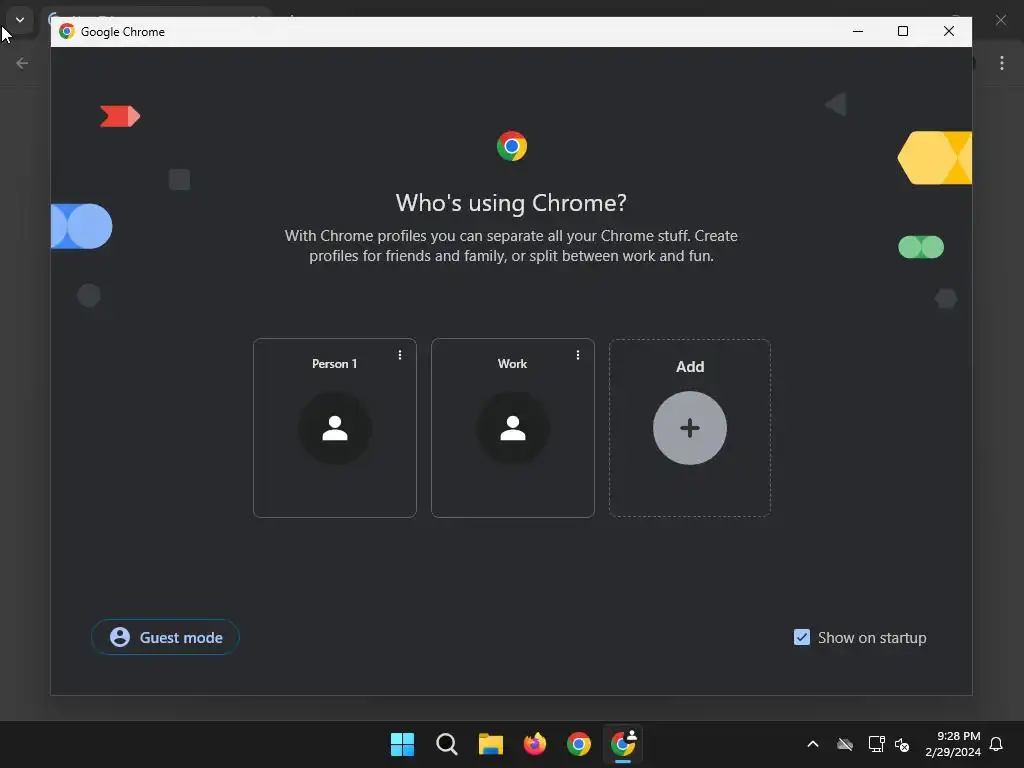This screenshot has height=768, width=1024.
Task: Click the Person 1 name label
Action: [x=334, y=364]
